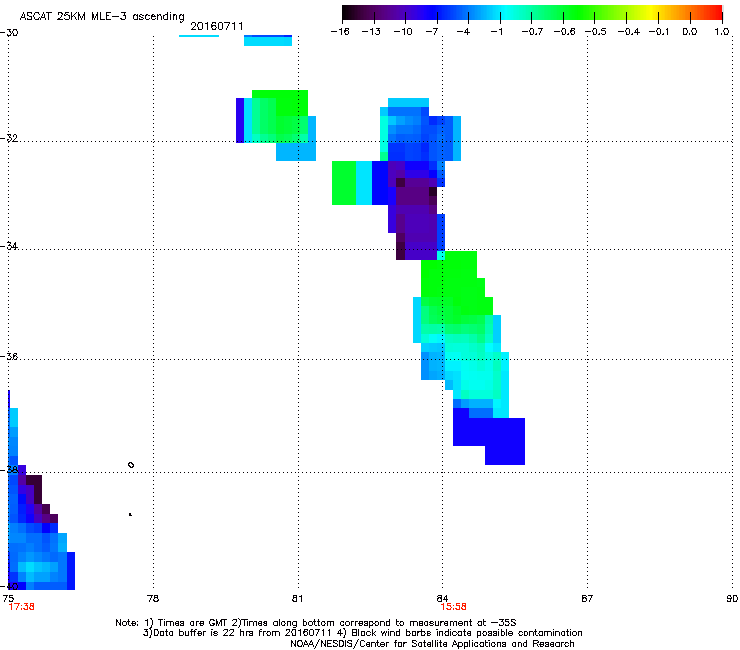Click the 78 longitude axis label
This screenshot has width=740, height=650.
(153, 598)
